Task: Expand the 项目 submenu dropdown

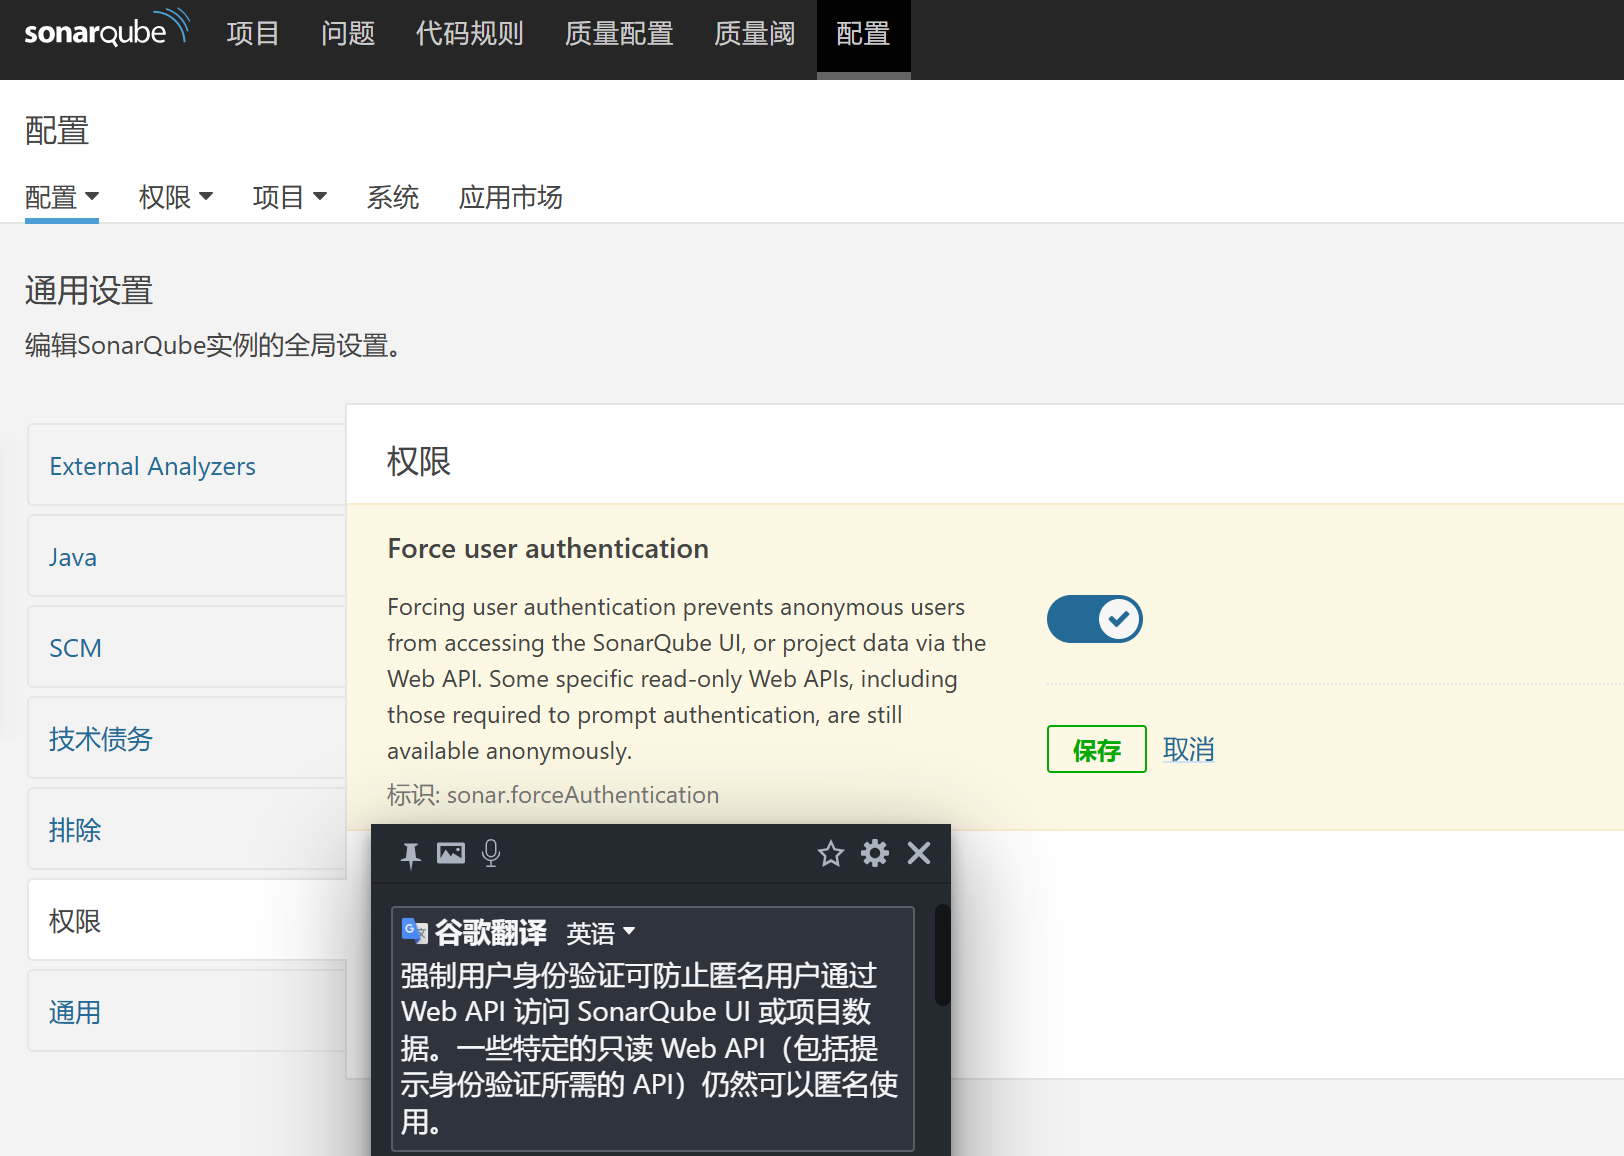Action: (x=290, y=197)
